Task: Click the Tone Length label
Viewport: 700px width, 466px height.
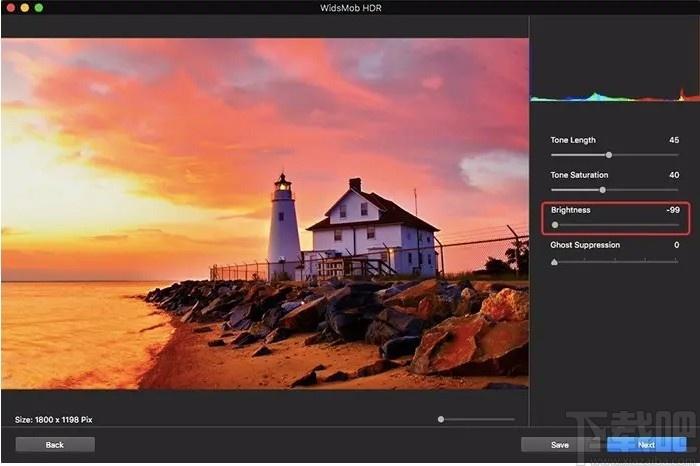Action: [573, 140]
